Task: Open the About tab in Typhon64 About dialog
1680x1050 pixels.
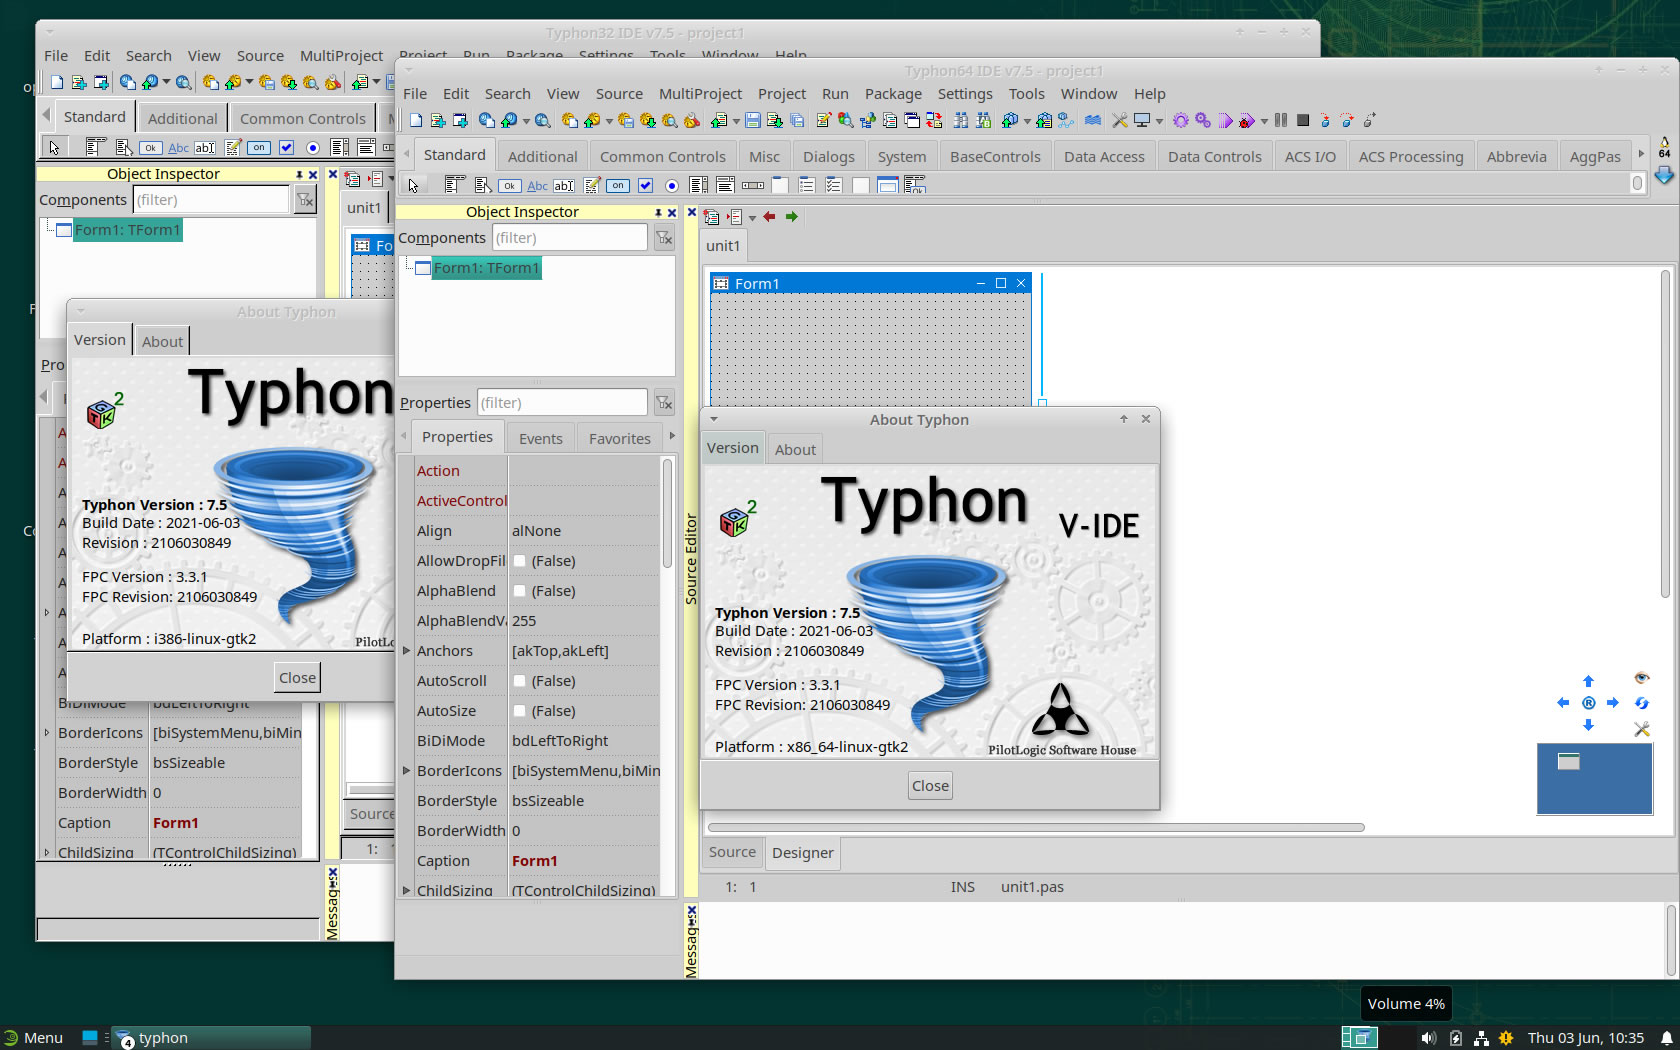Action: point(795,450)
